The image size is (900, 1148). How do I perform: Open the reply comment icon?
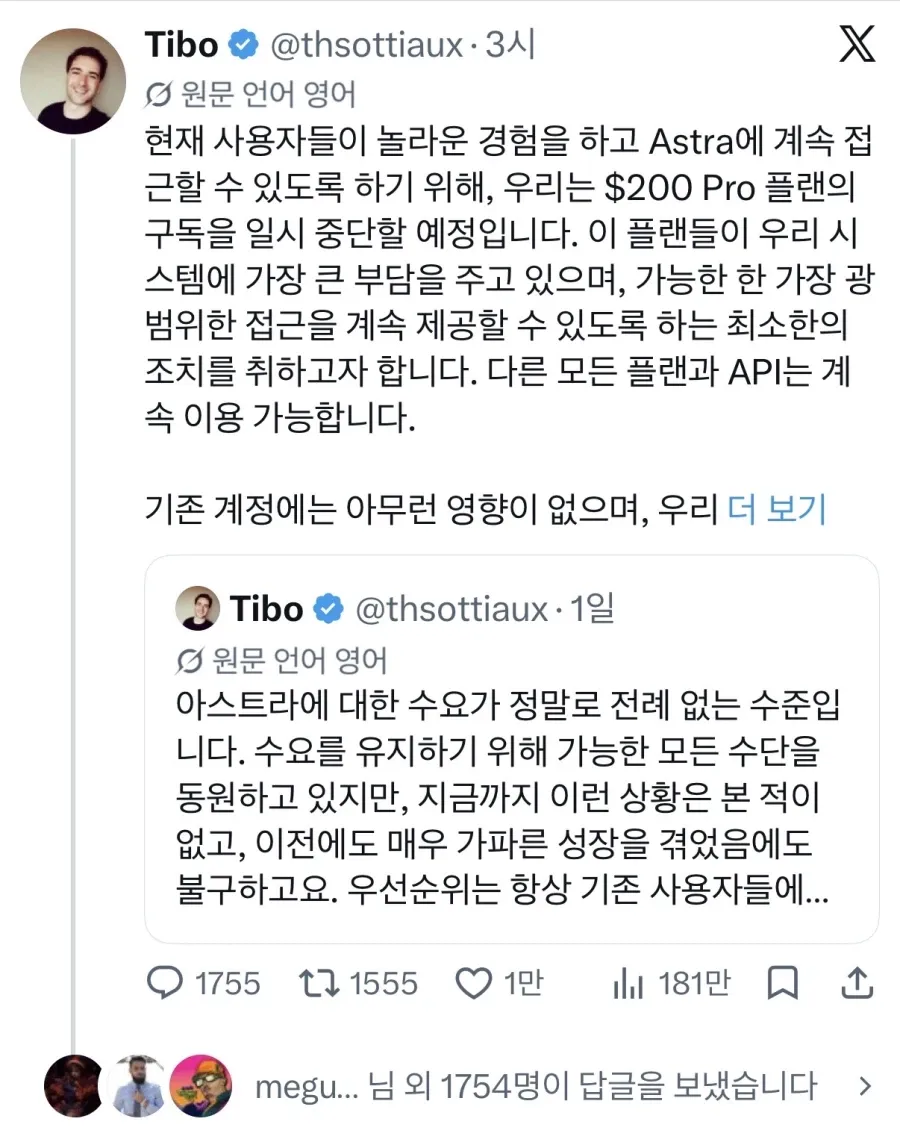pos(165,983)
